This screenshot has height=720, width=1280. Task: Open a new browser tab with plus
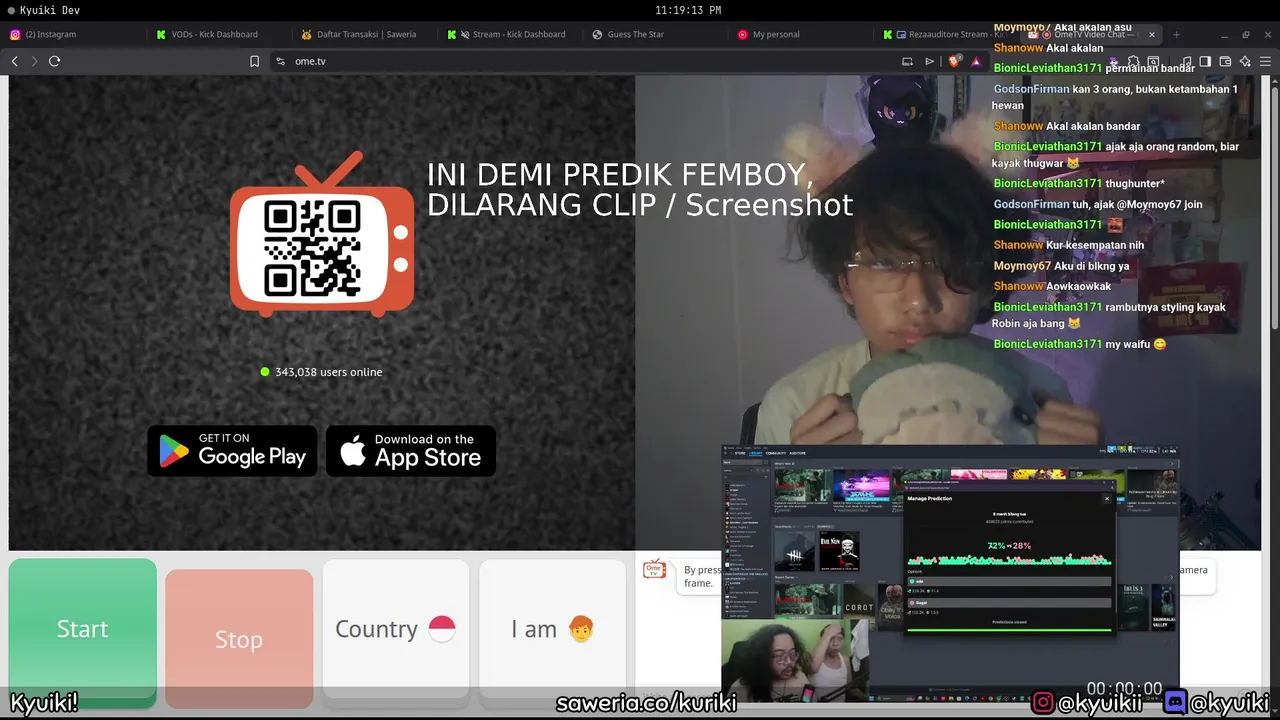tap(1176, 34)
